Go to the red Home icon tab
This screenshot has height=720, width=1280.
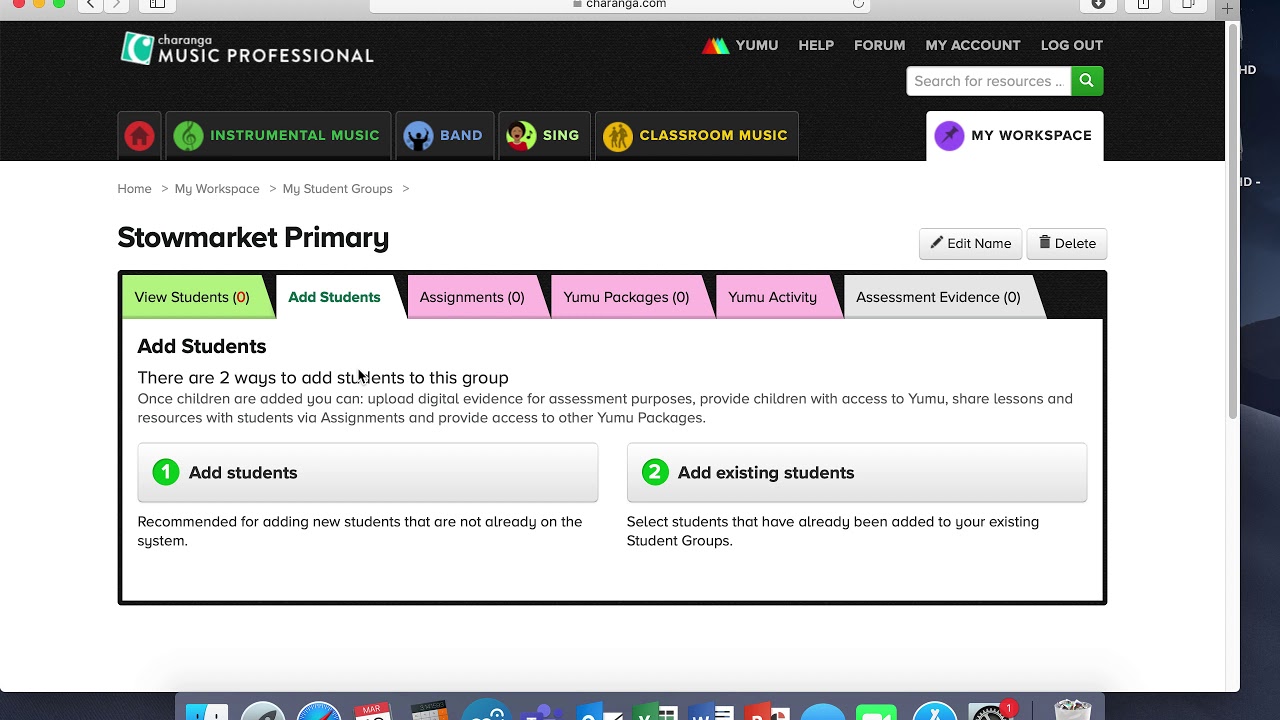[140, 136]
